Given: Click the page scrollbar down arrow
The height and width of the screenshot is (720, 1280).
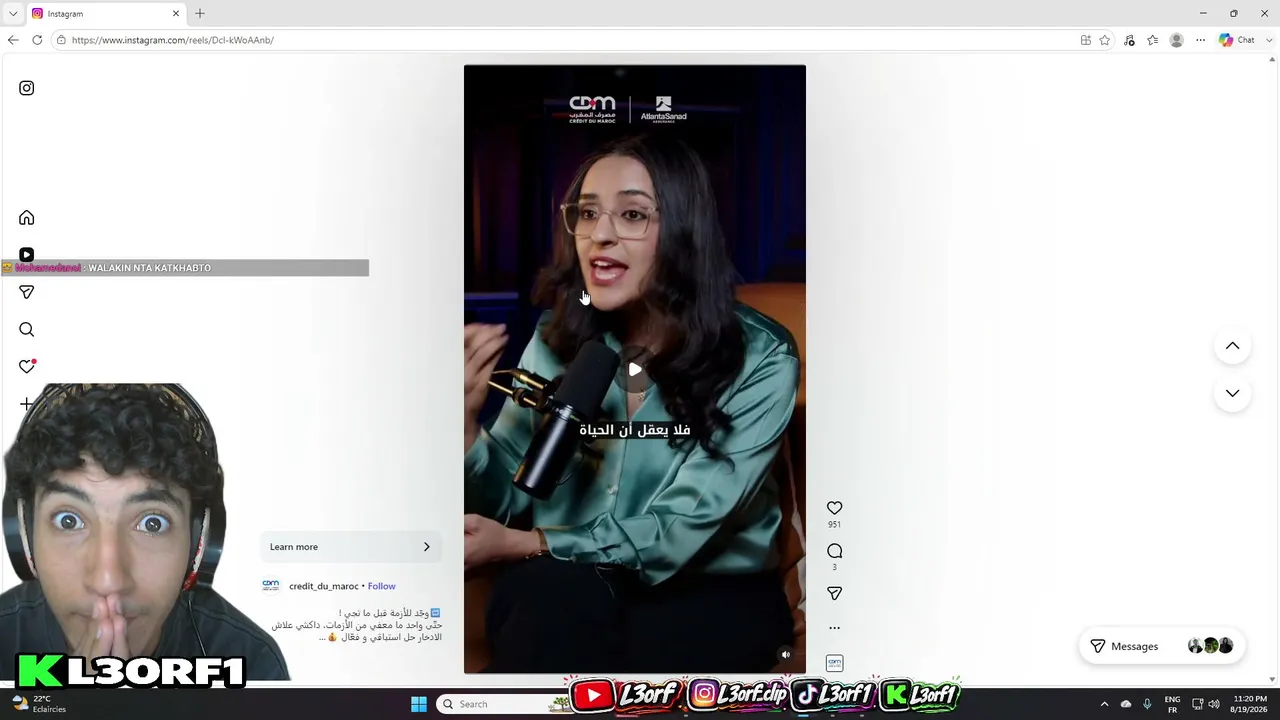Looking at the screenshot, I should 1272,679.
